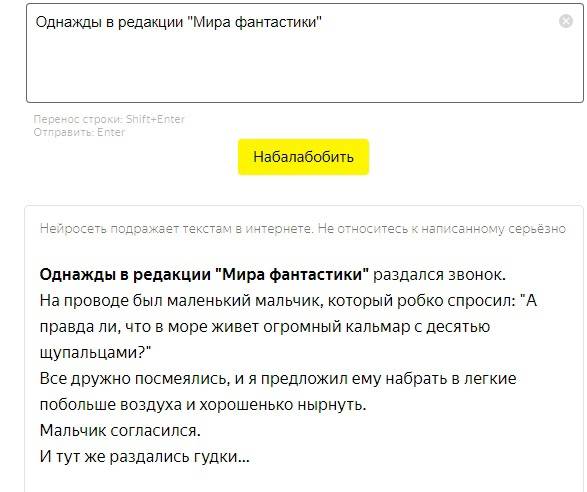Click the words "раздался звонок" in the output
Viewport: 587px width, 492px height.
pyautogui.click(x=439, y=274)
